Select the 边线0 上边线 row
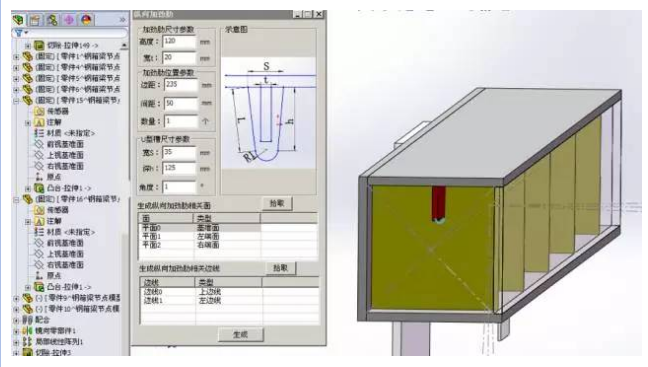Viewport: 648px width, 367px height. tap(229, 292)
